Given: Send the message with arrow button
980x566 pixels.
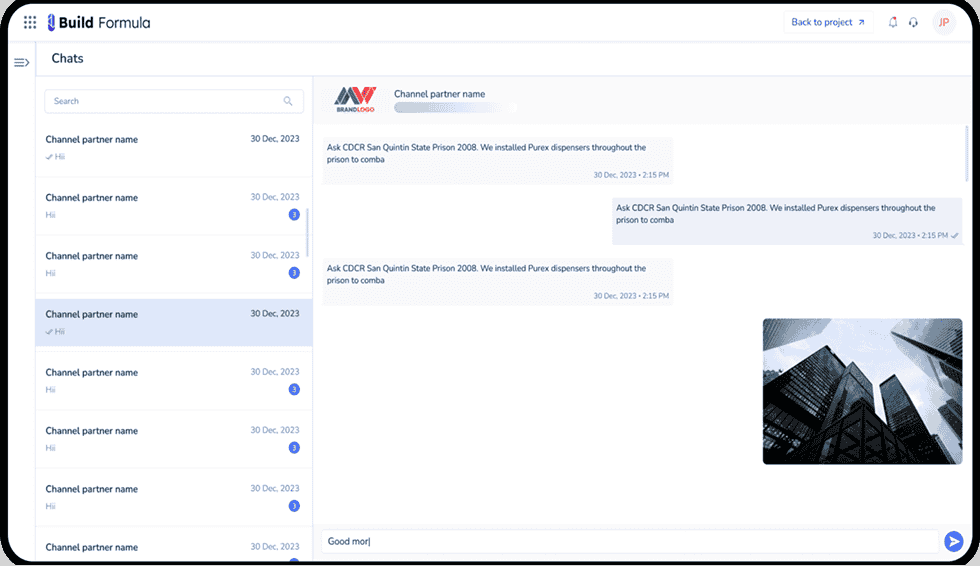Looking at the screenshot, I should coord(953,541).
